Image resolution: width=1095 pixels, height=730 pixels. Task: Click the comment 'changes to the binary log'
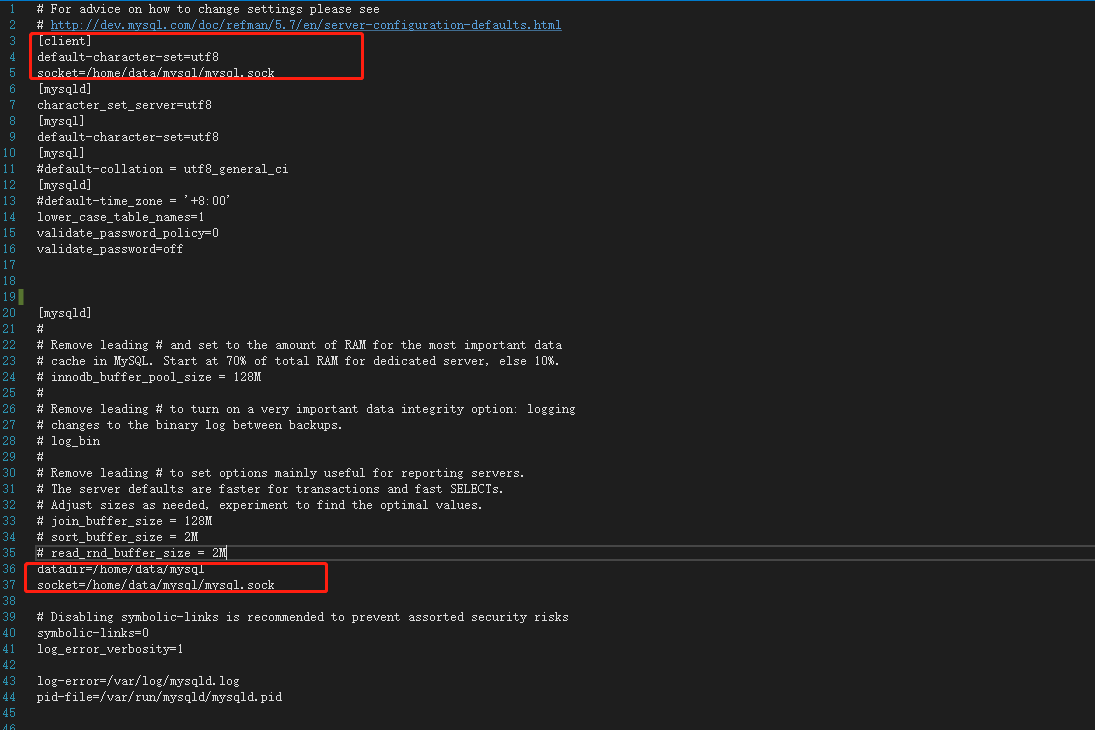(189, 425)
